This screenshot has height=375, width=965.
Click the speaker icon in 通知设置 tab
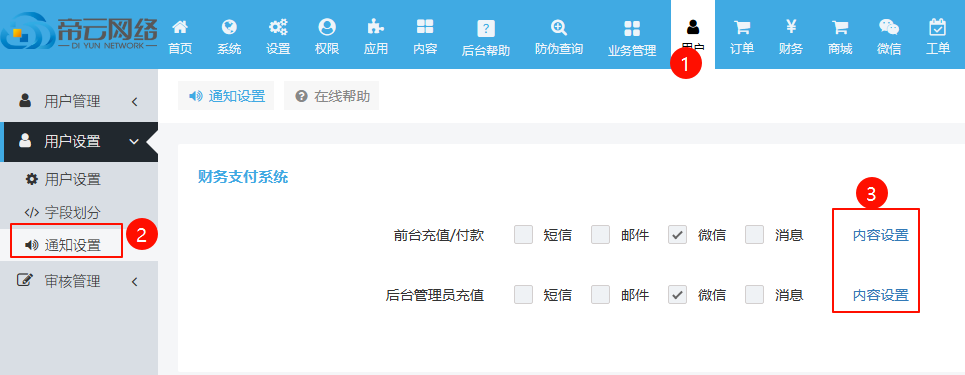tap(196, 96)
